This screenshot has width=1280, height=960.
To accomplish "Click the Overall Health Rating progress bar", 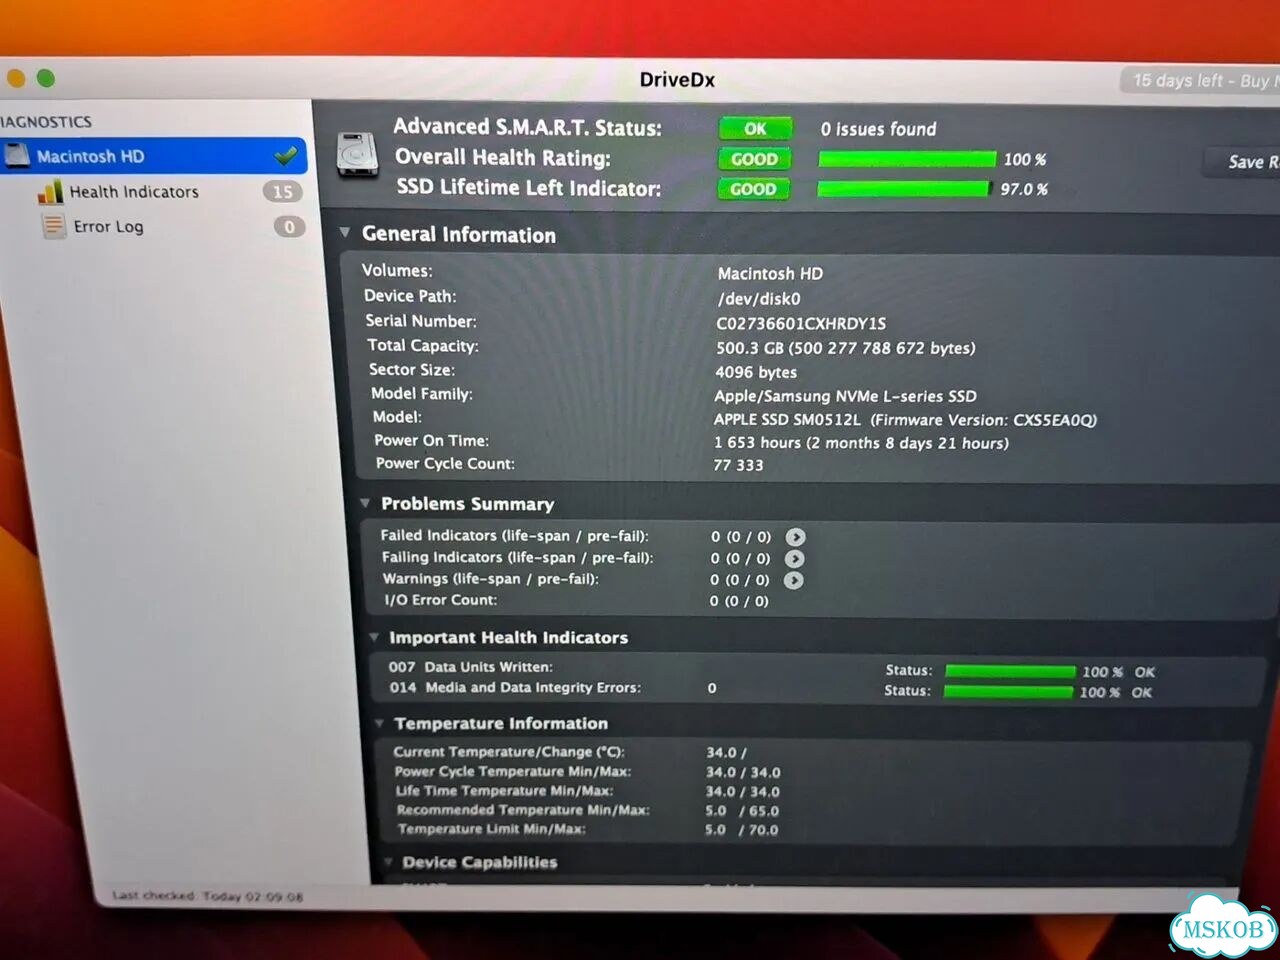I will [x=907, y=159].
